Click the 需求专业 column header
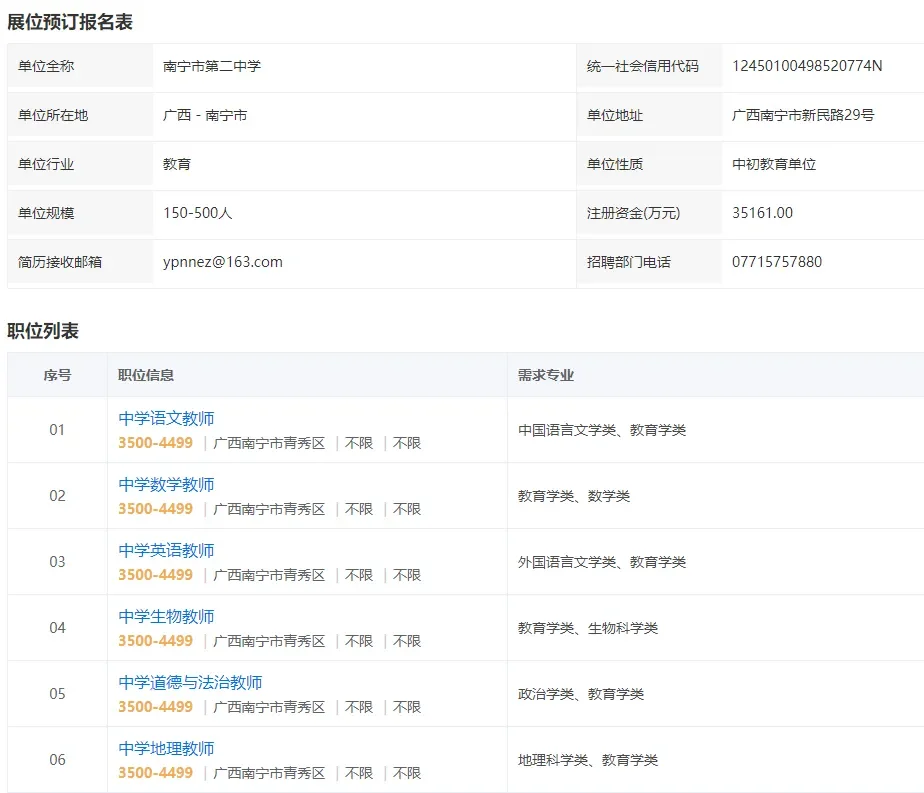The height and width of the screenshot is (793, 924). (546, 375)
